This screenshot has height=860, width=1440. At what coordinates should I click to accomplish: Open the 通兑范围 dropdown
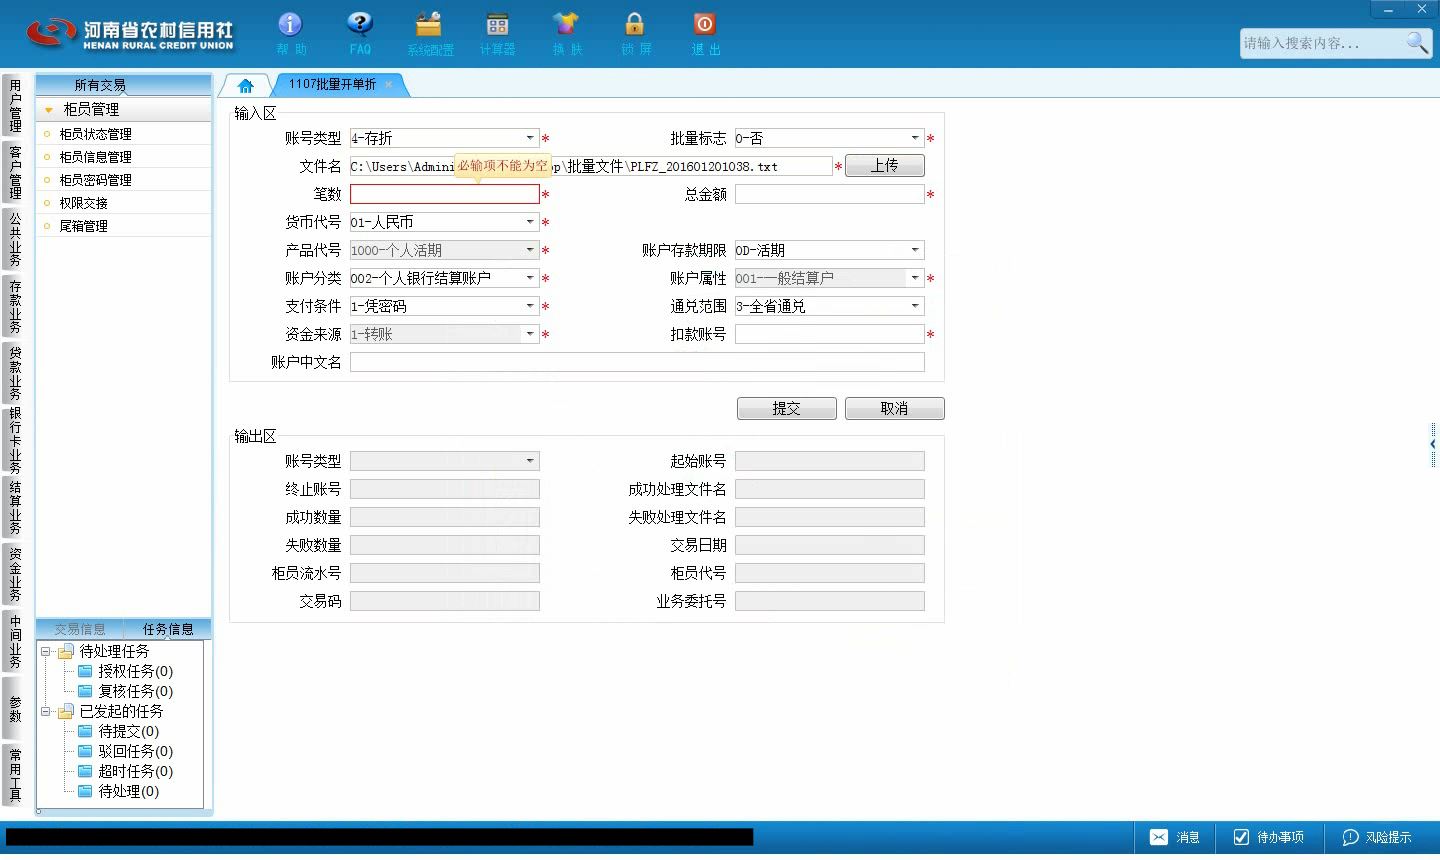coord(915,306)
